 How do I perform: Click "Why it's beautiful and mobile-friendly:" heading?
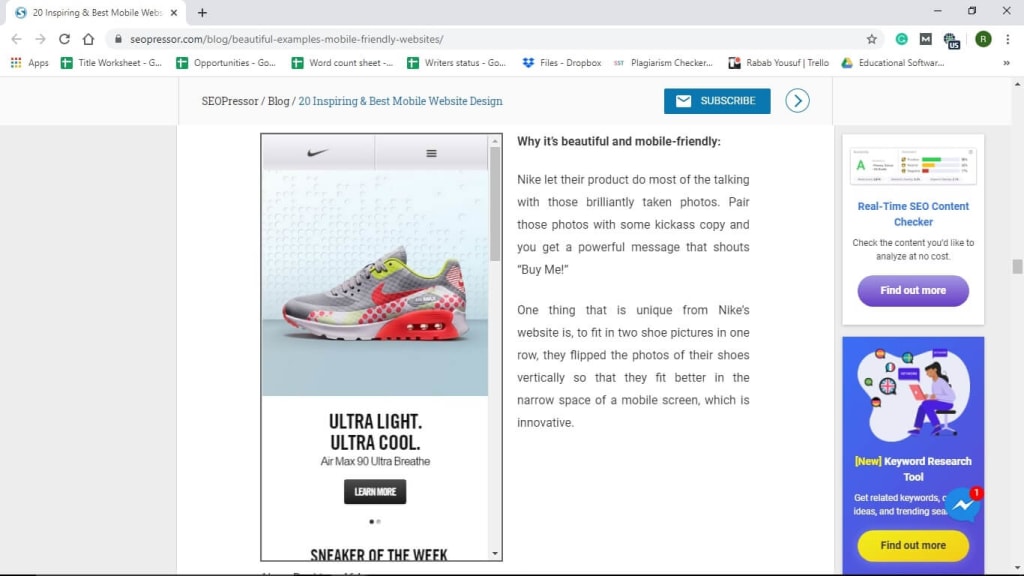click(x=619, y=142)
